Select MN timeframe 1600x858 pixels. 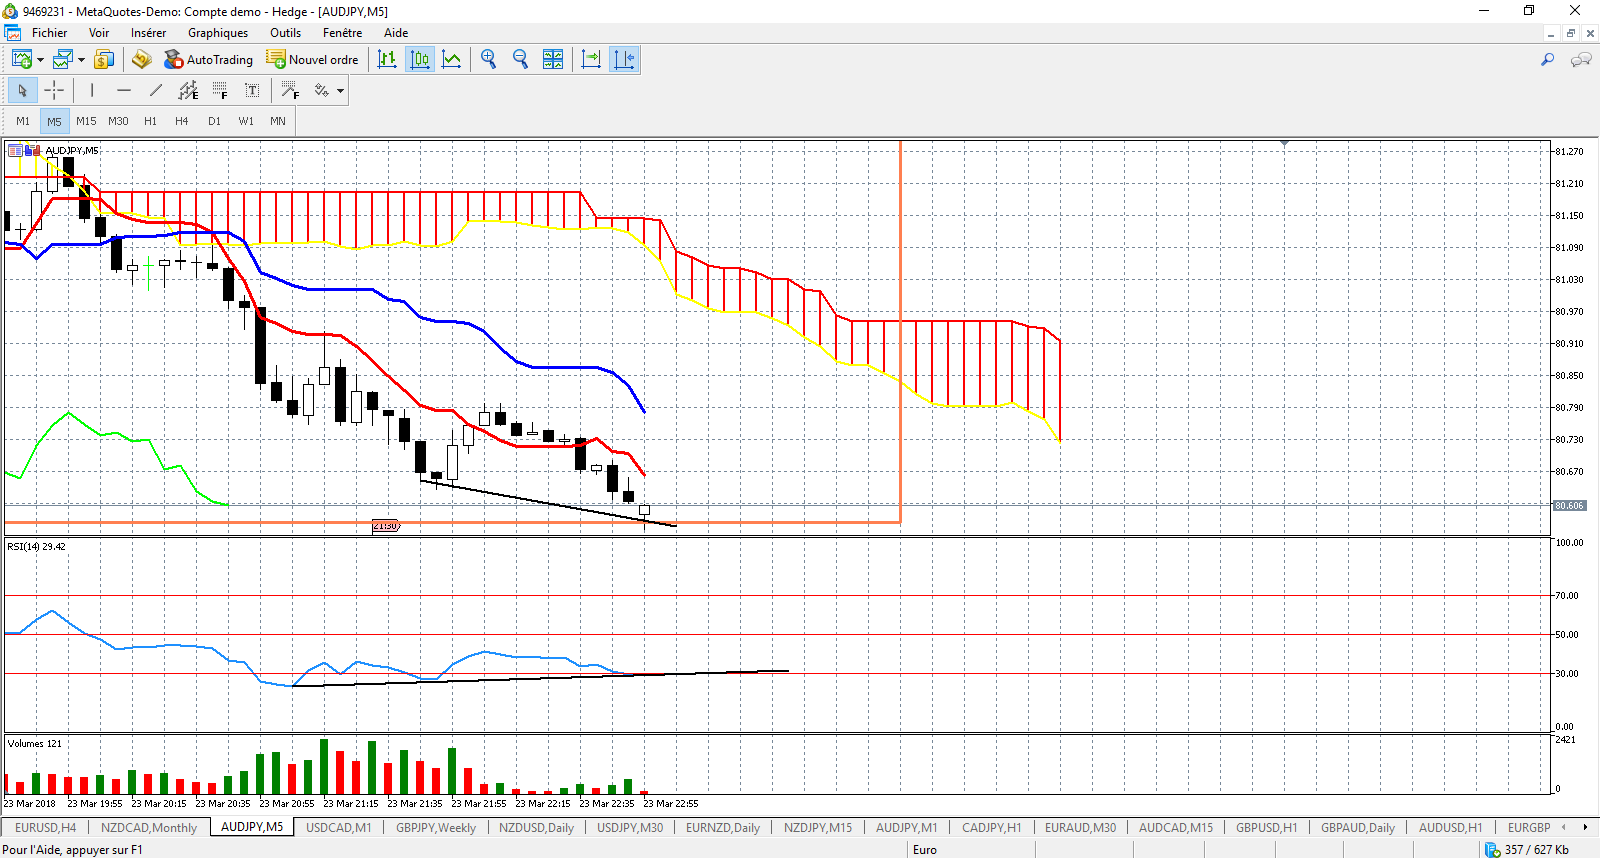coord(278,121)
